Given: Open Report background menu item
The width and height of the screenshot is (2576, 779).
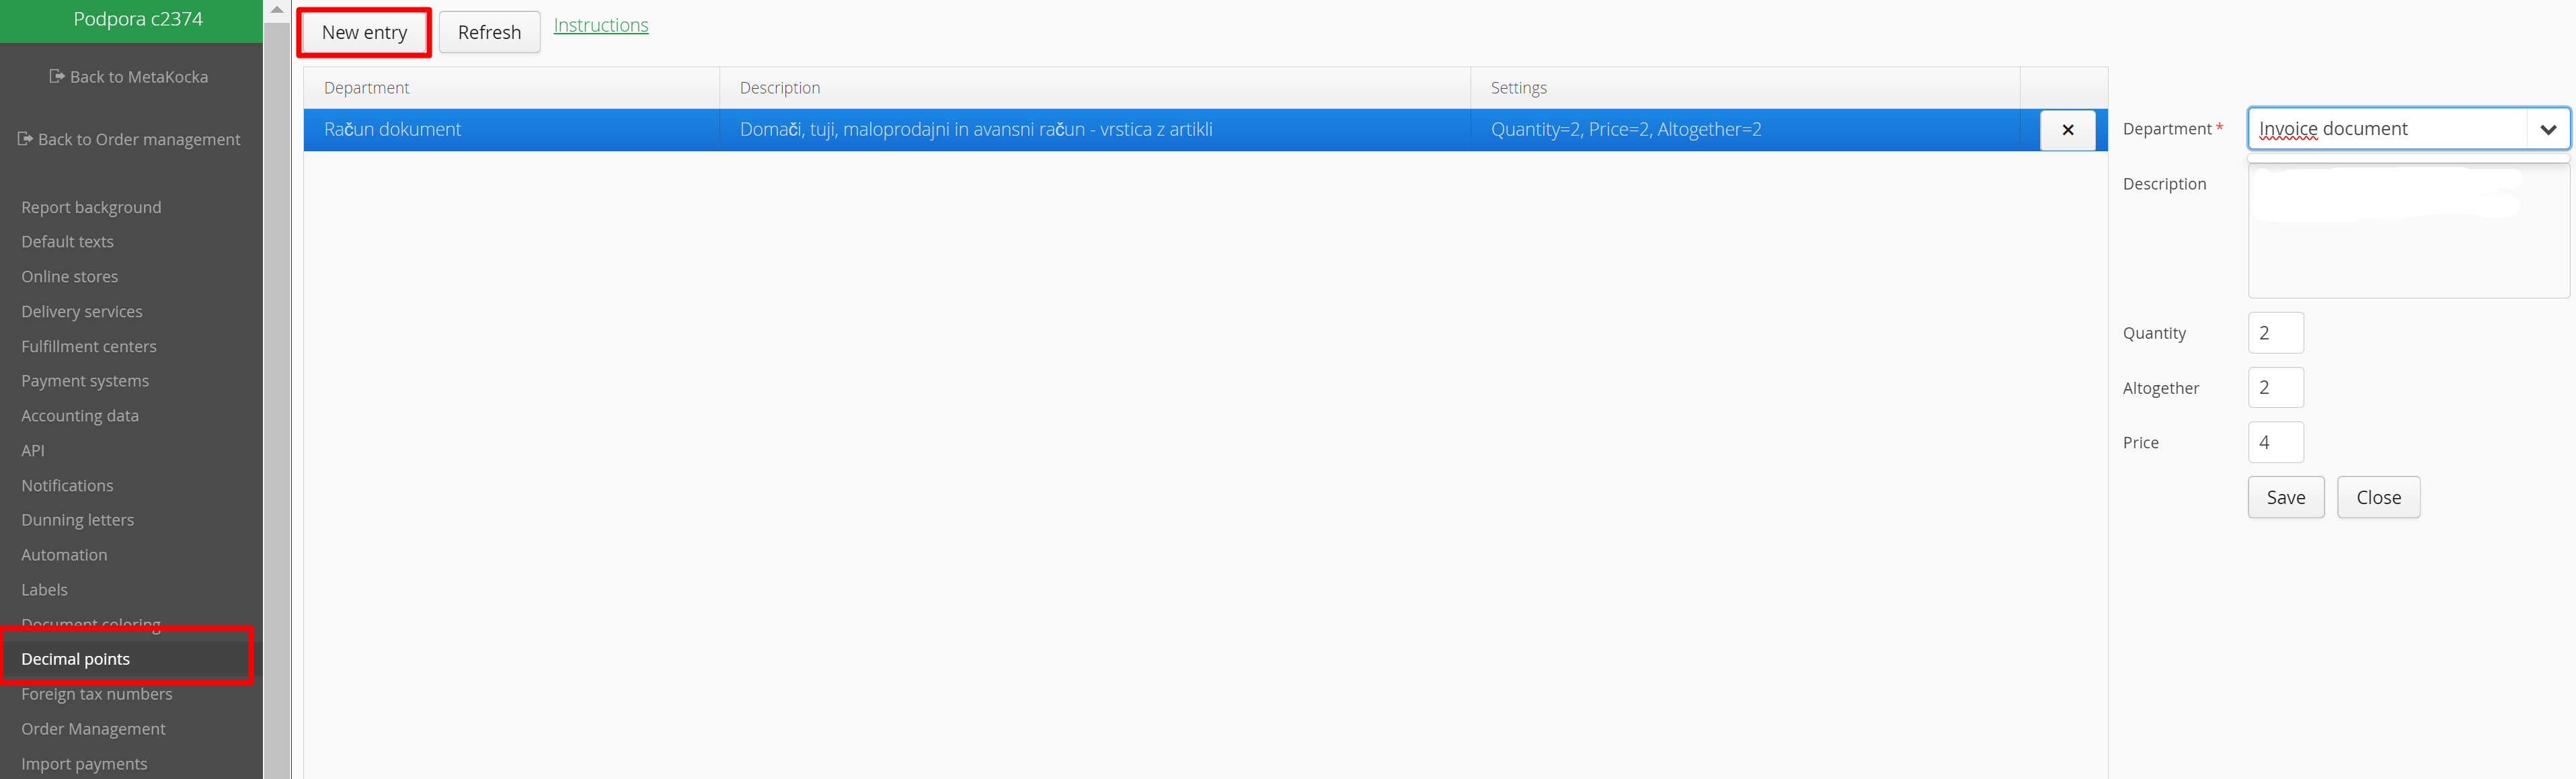Looking at the screenshot, I should click(91, 207).
